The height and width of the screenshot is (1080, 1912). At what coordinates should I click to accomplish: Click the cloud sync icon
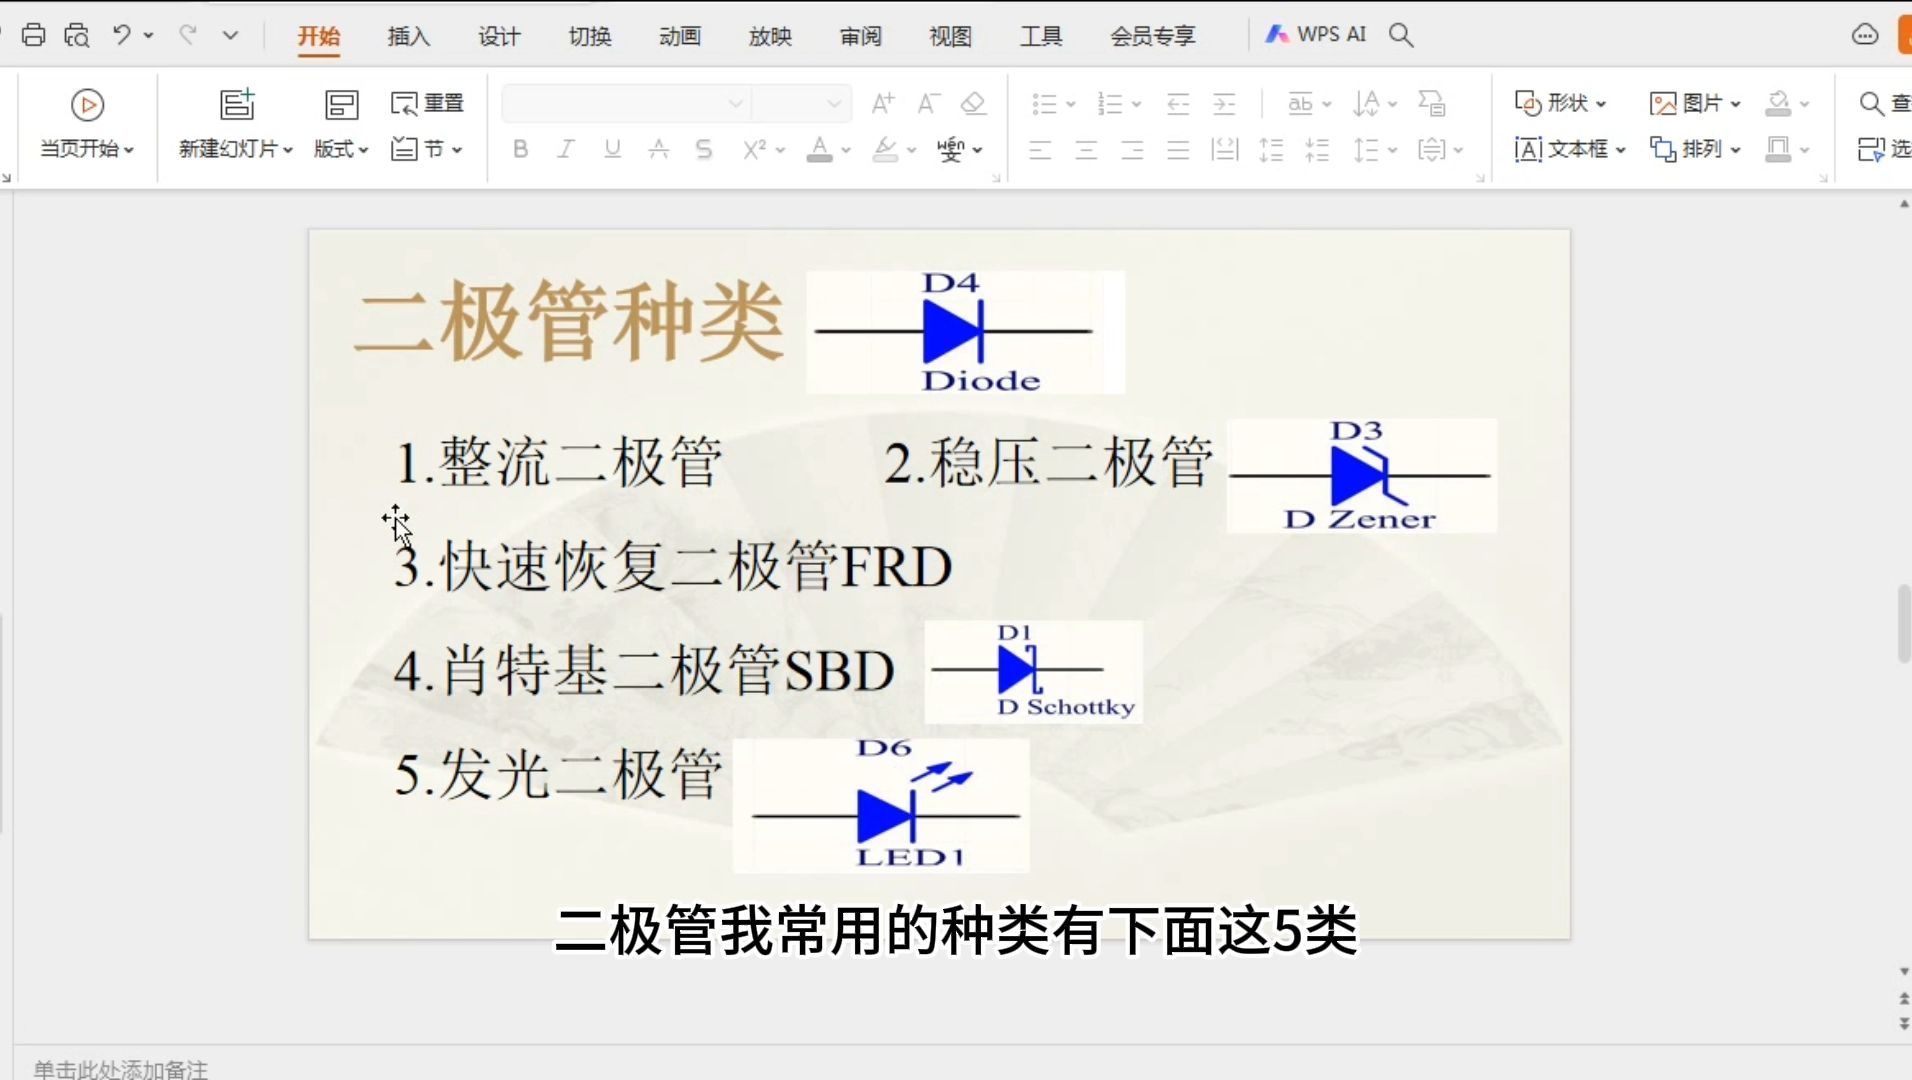tap(1865, 35)
